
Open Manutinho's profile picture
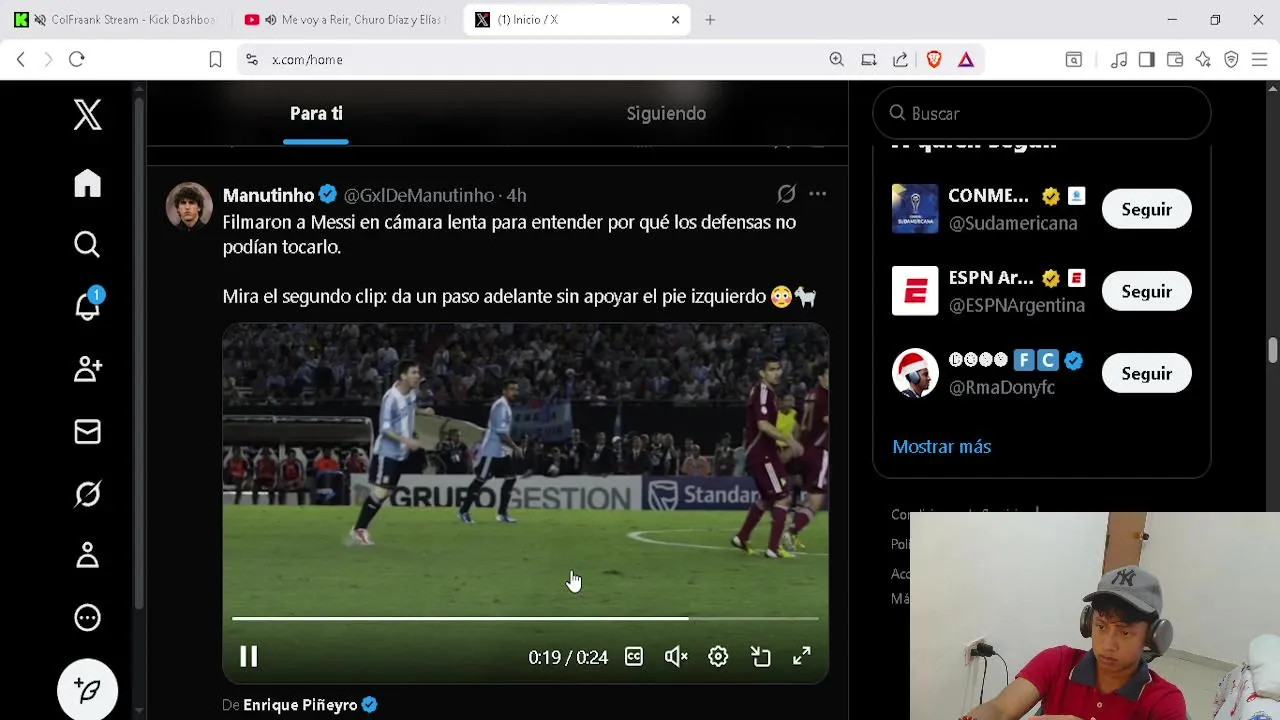(189, 207)
